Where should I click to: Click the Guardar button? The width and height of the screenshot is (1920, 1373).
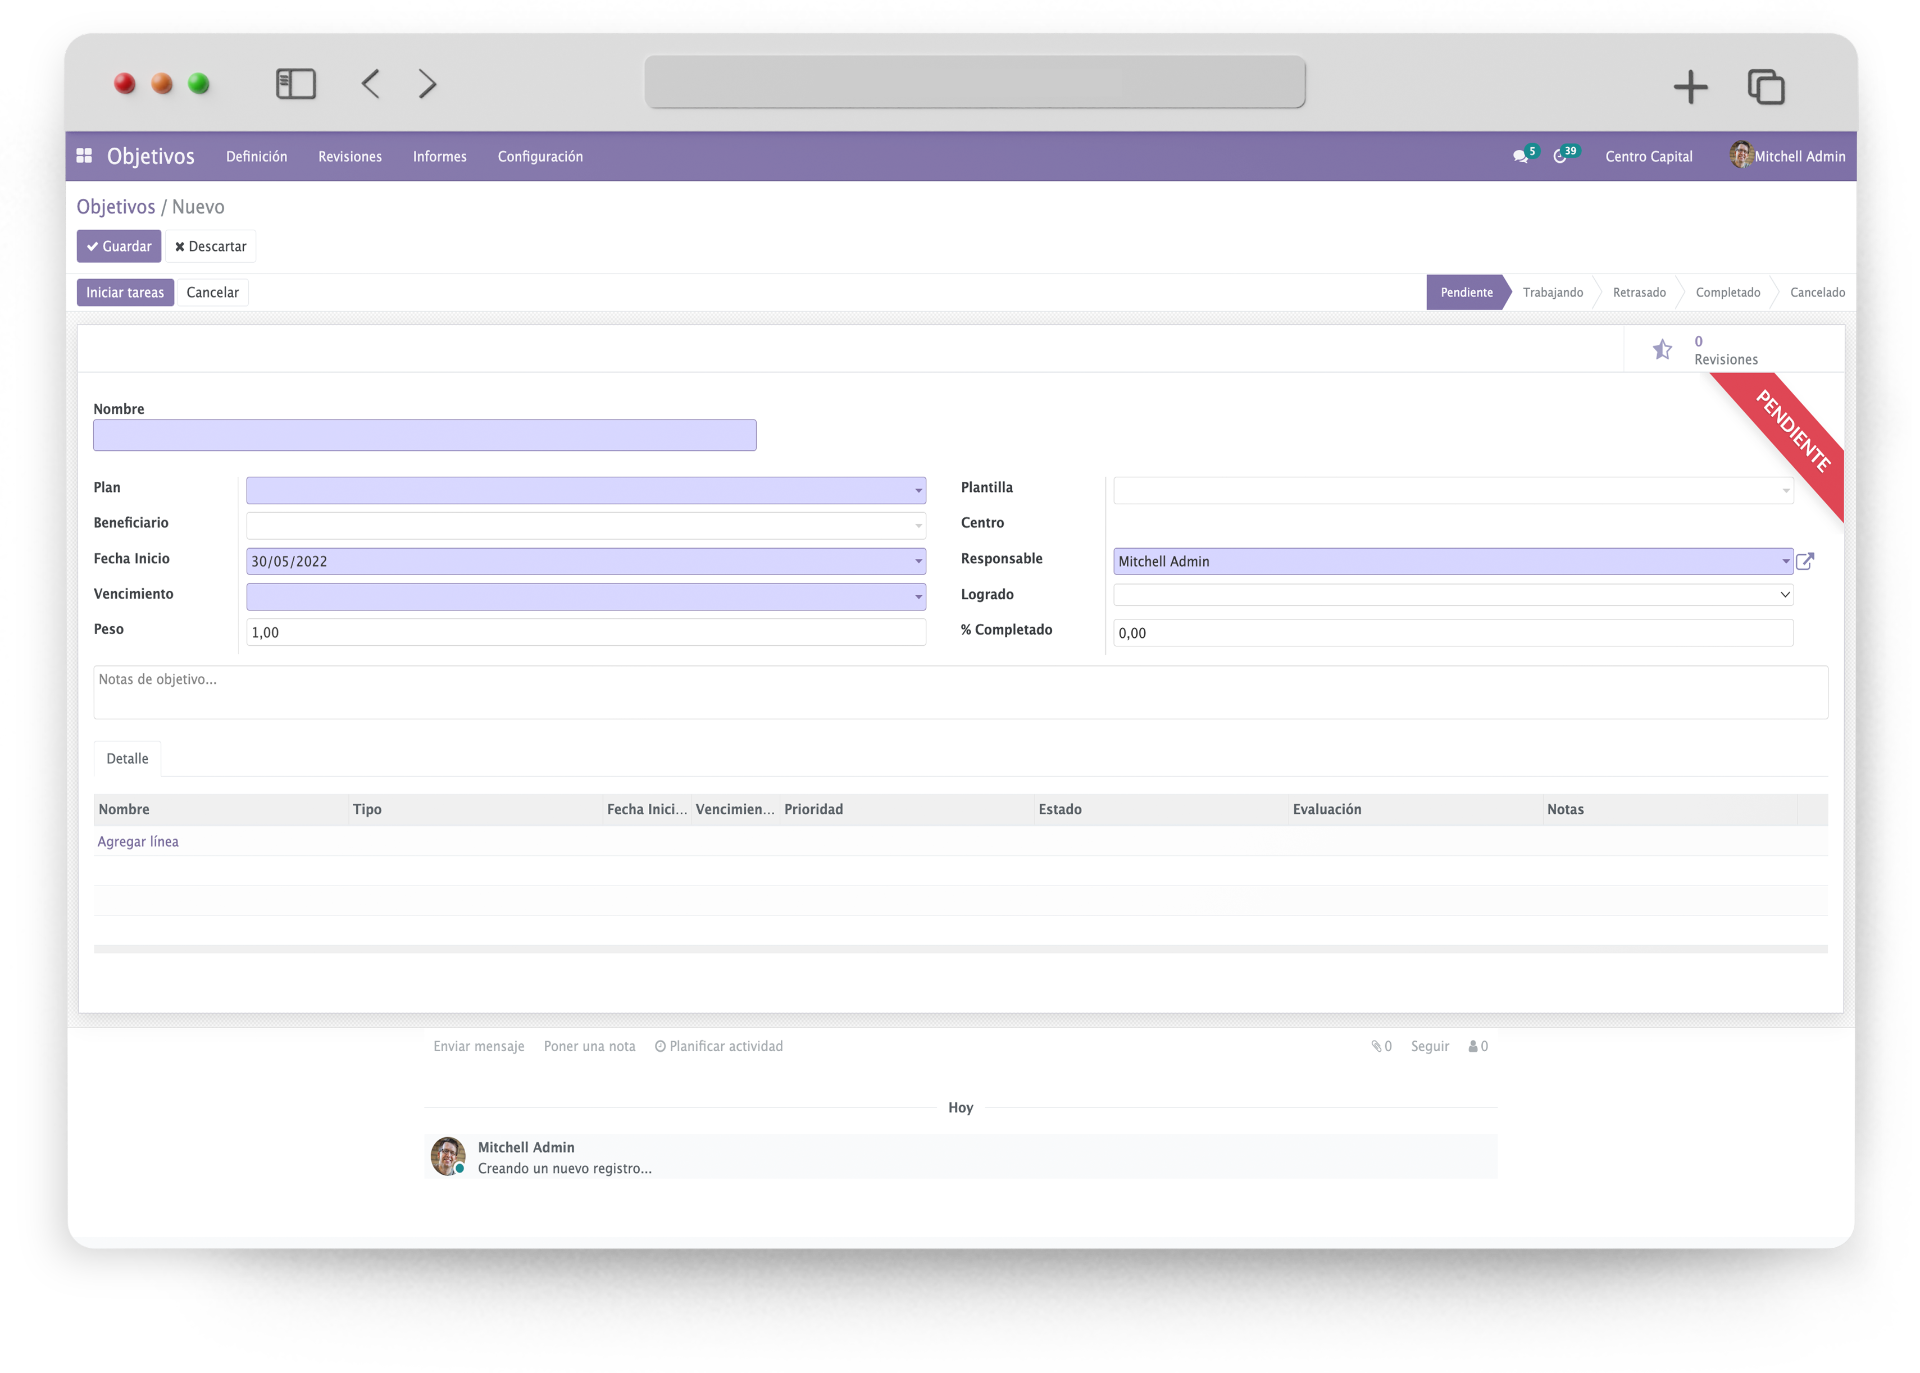[x=119, y=246]
